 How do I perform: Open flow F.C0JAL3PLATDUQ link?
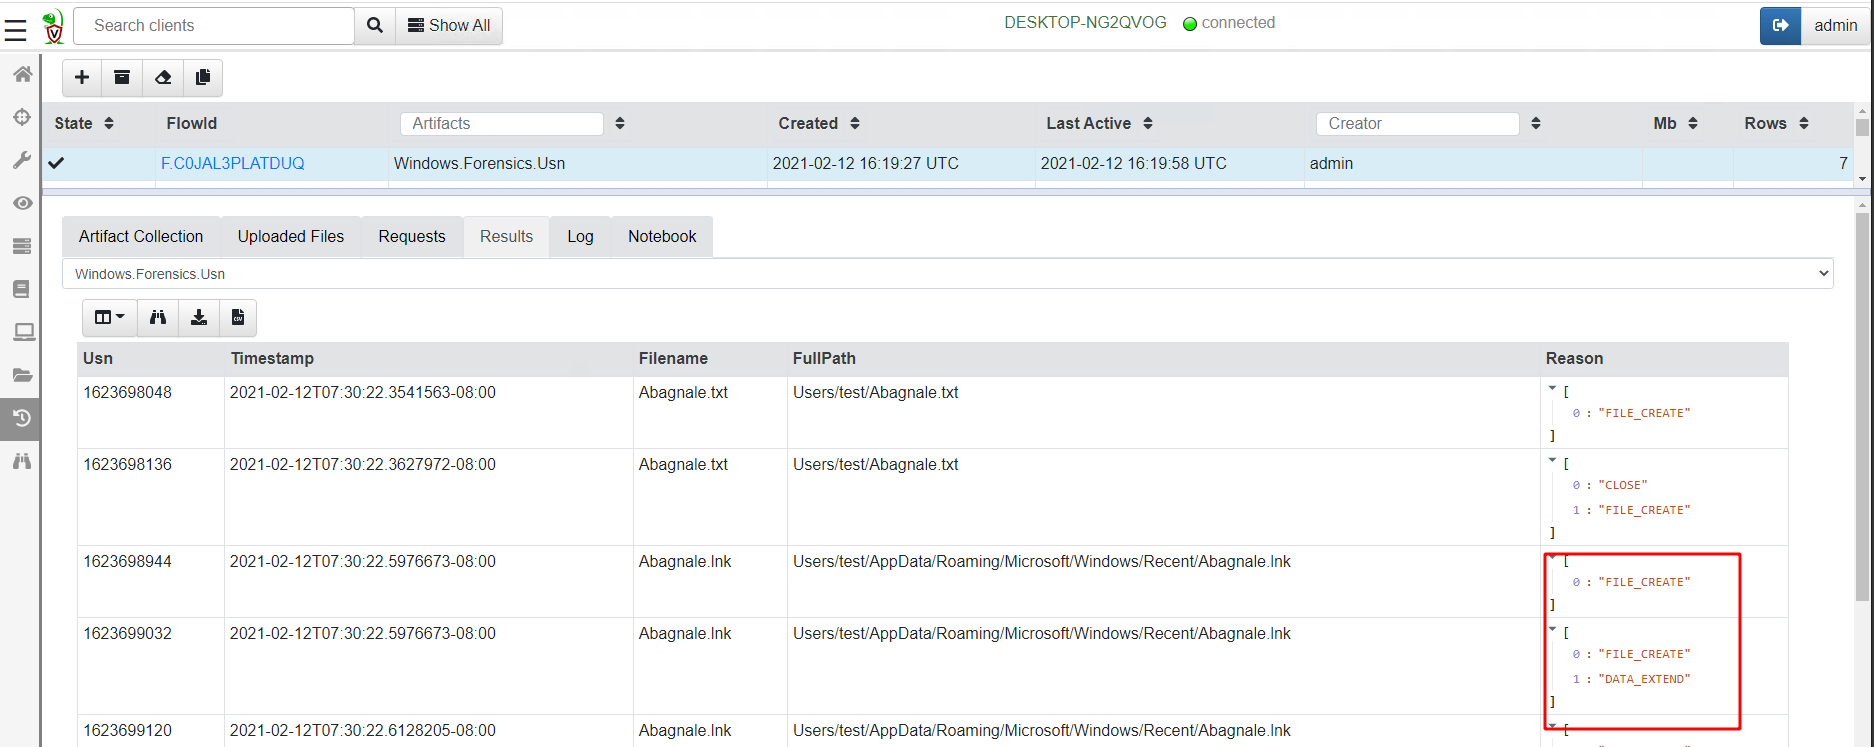coord(232,163)
